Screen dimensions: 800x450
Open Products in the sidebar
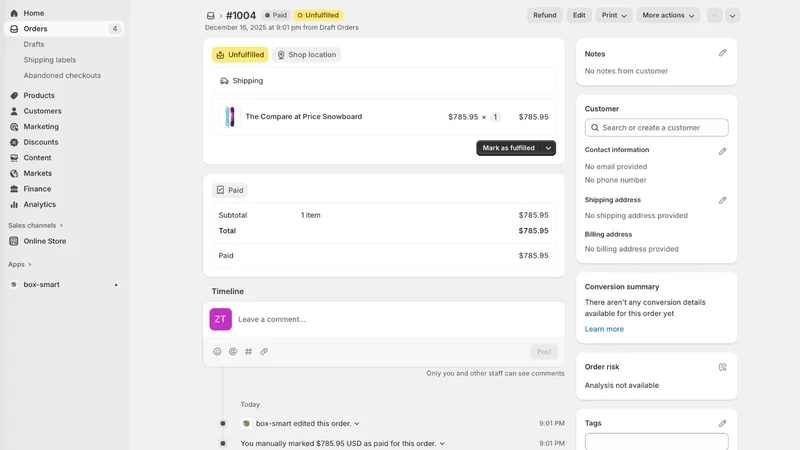pos(39,95)
